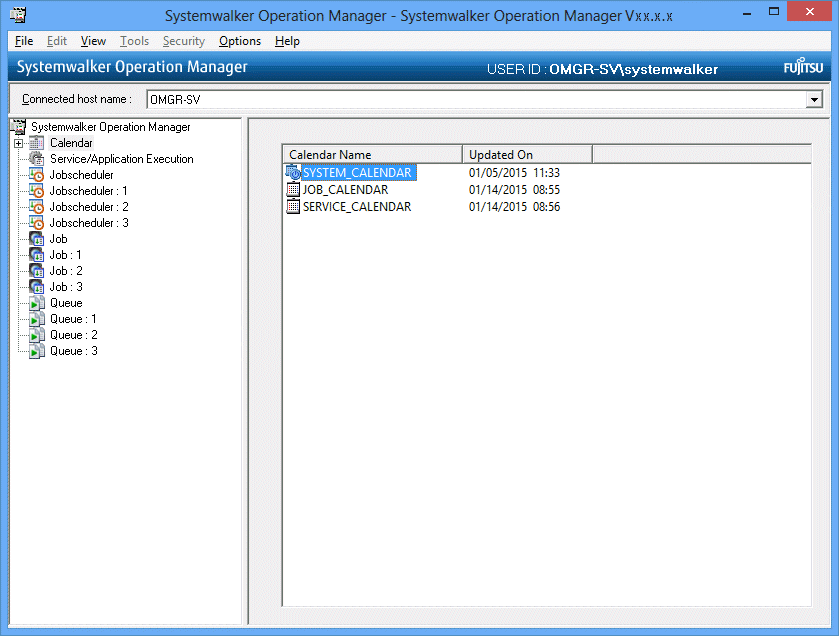This screenshot has height=636, width=839.
Task: Open the Options menu
Action: (240, 41)
